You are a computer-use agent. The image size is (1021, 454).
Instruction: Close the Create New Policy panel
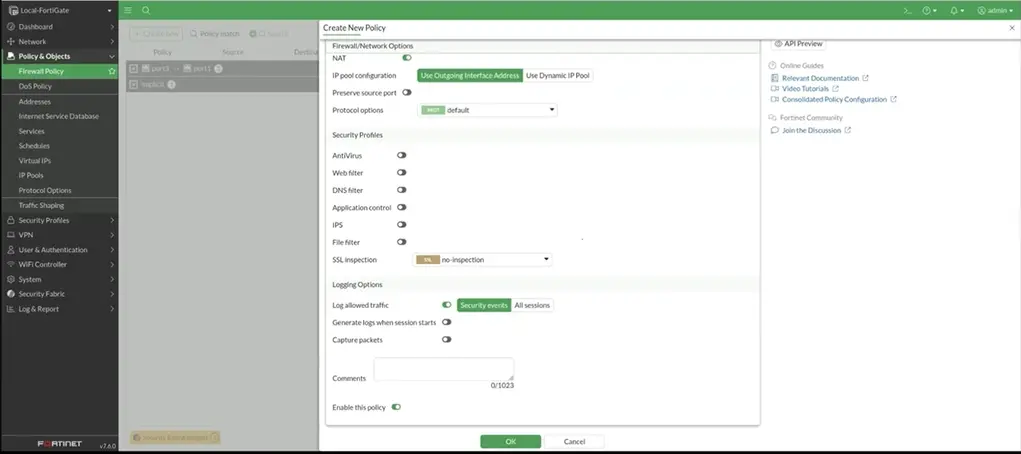click(x=1012, y=28)
